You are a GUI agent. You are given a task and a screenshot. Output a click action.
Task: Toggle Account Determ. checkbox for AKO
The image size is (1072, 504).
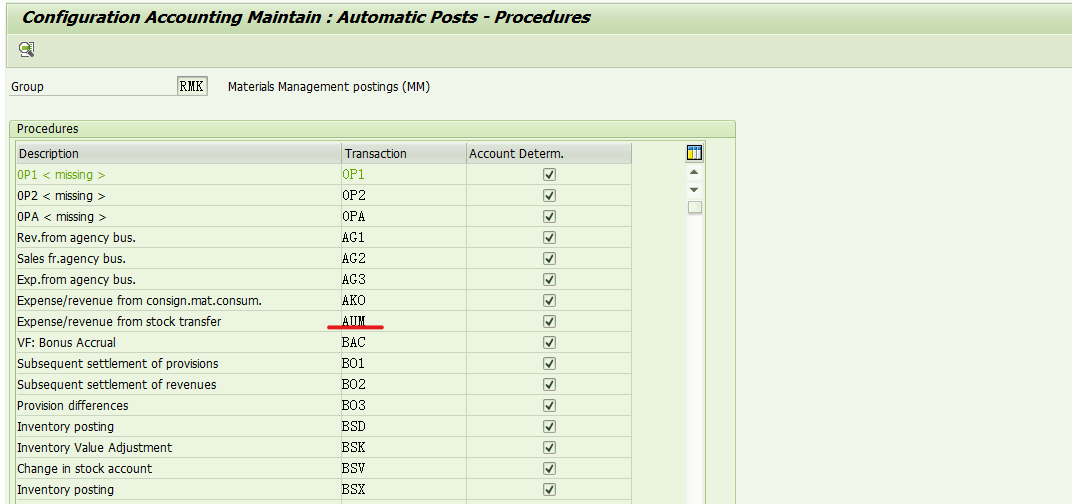click(549, 301)
